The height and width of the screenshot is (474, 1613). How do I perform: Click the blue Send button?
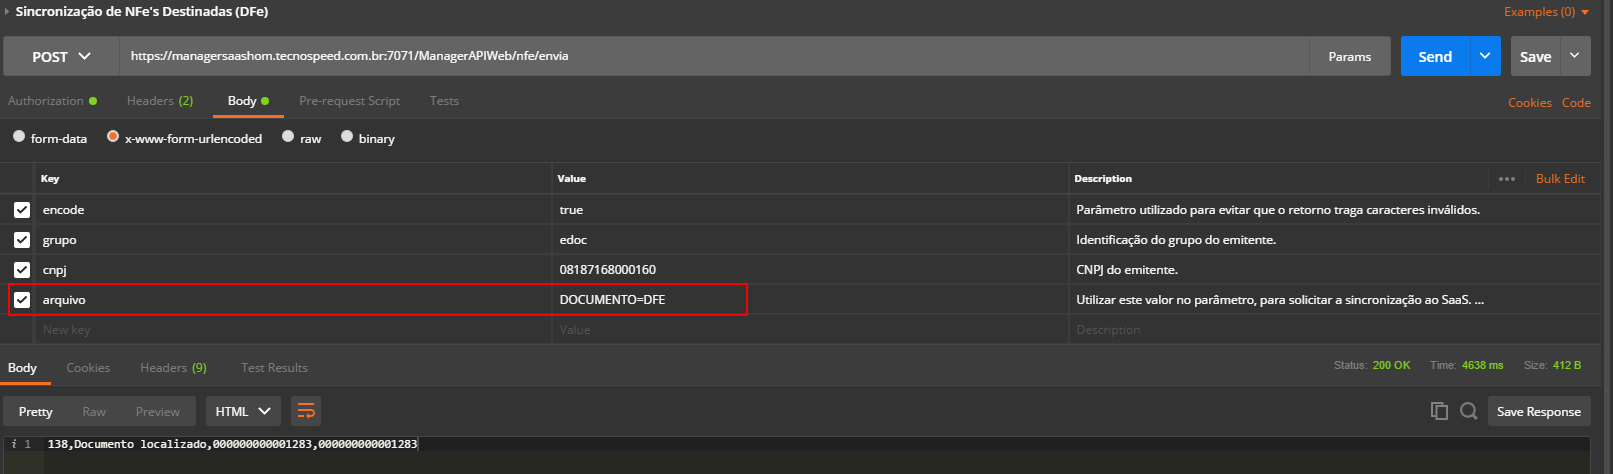point(1435,57)
